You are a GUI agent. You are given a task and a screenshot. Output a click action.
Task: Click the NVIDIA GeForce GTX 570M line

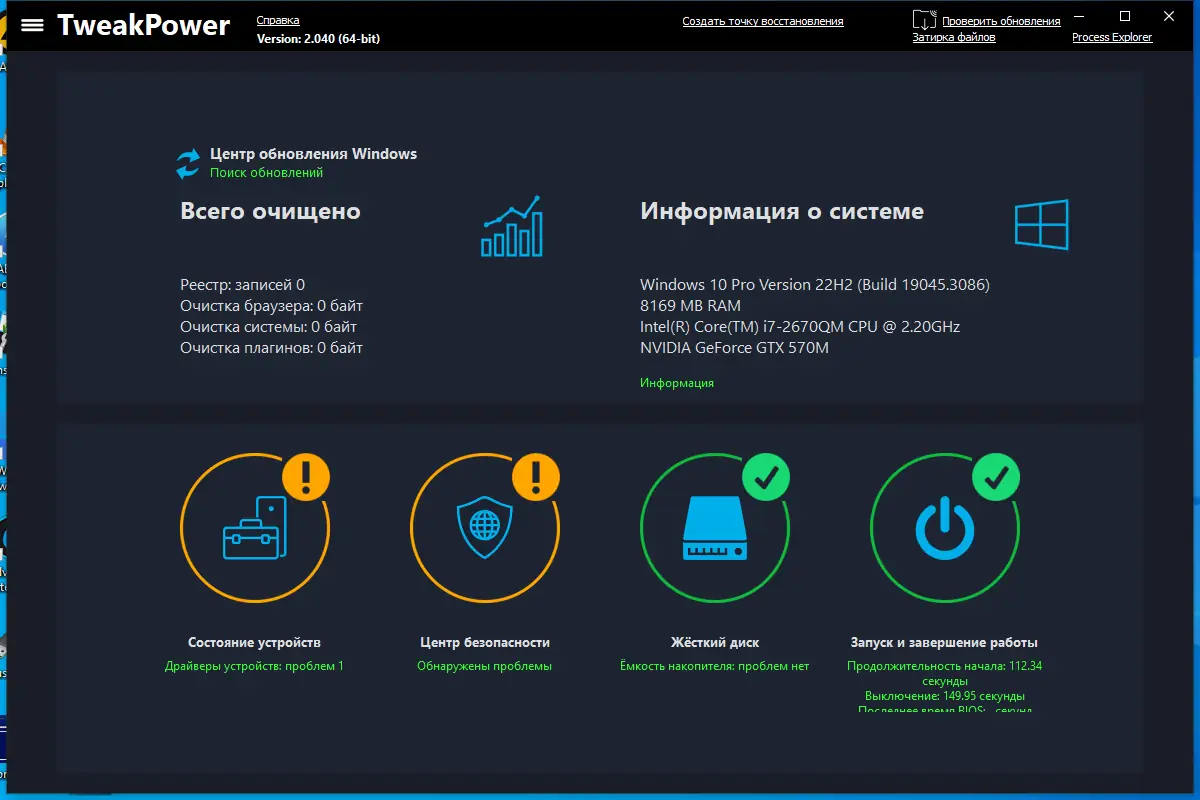click(x=734, y=348)
